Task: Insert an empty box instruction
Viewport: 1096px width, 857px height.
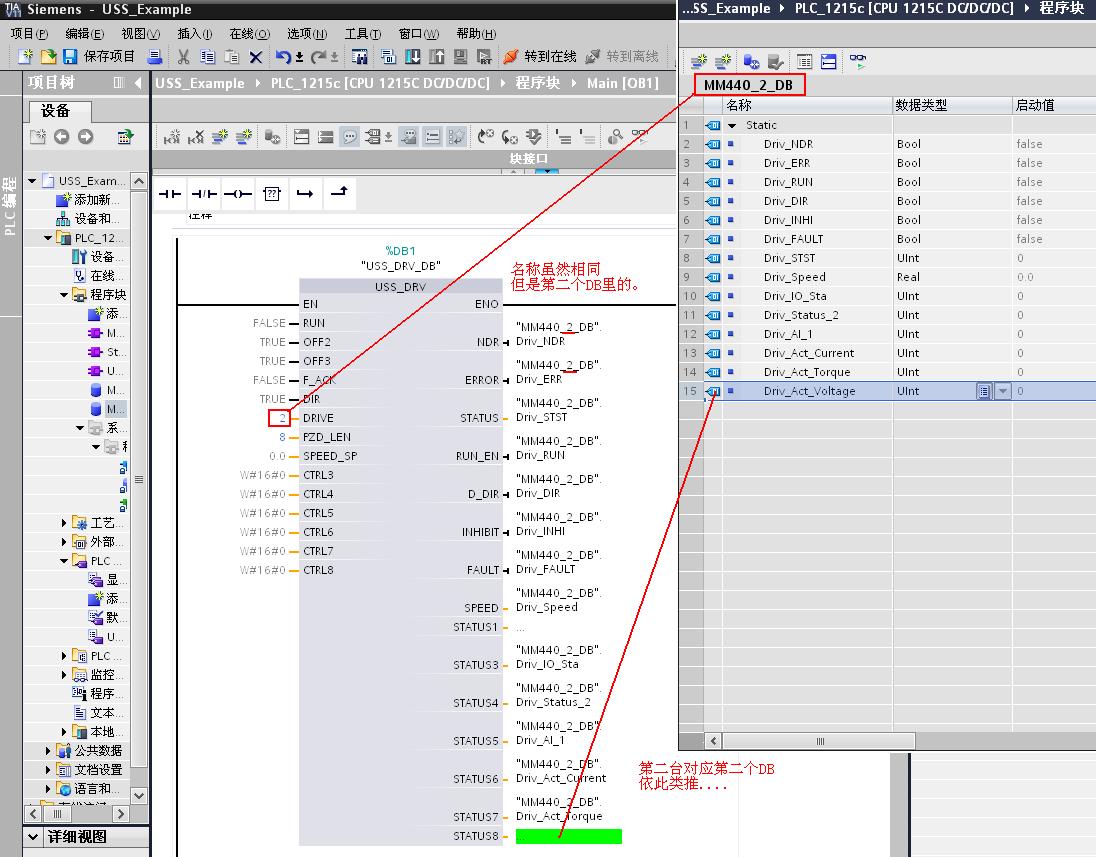Action: (x=272, y=194)
